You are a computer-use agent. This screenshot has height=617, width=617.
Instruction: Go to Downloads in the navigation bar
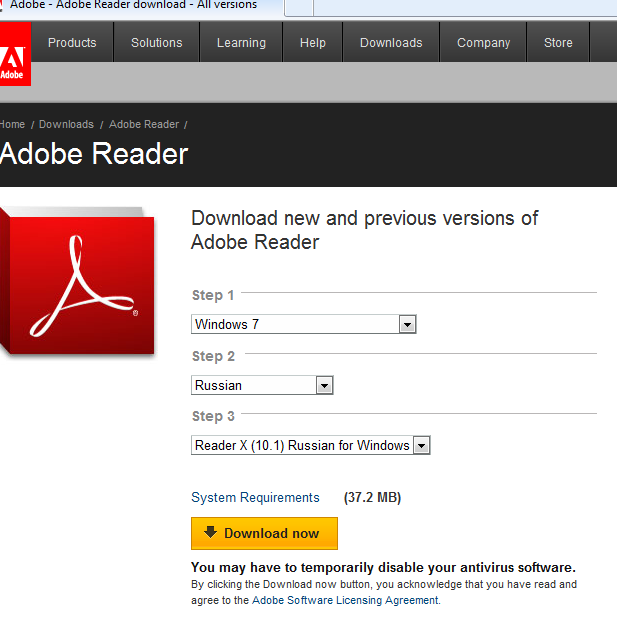tap(391, 43)
